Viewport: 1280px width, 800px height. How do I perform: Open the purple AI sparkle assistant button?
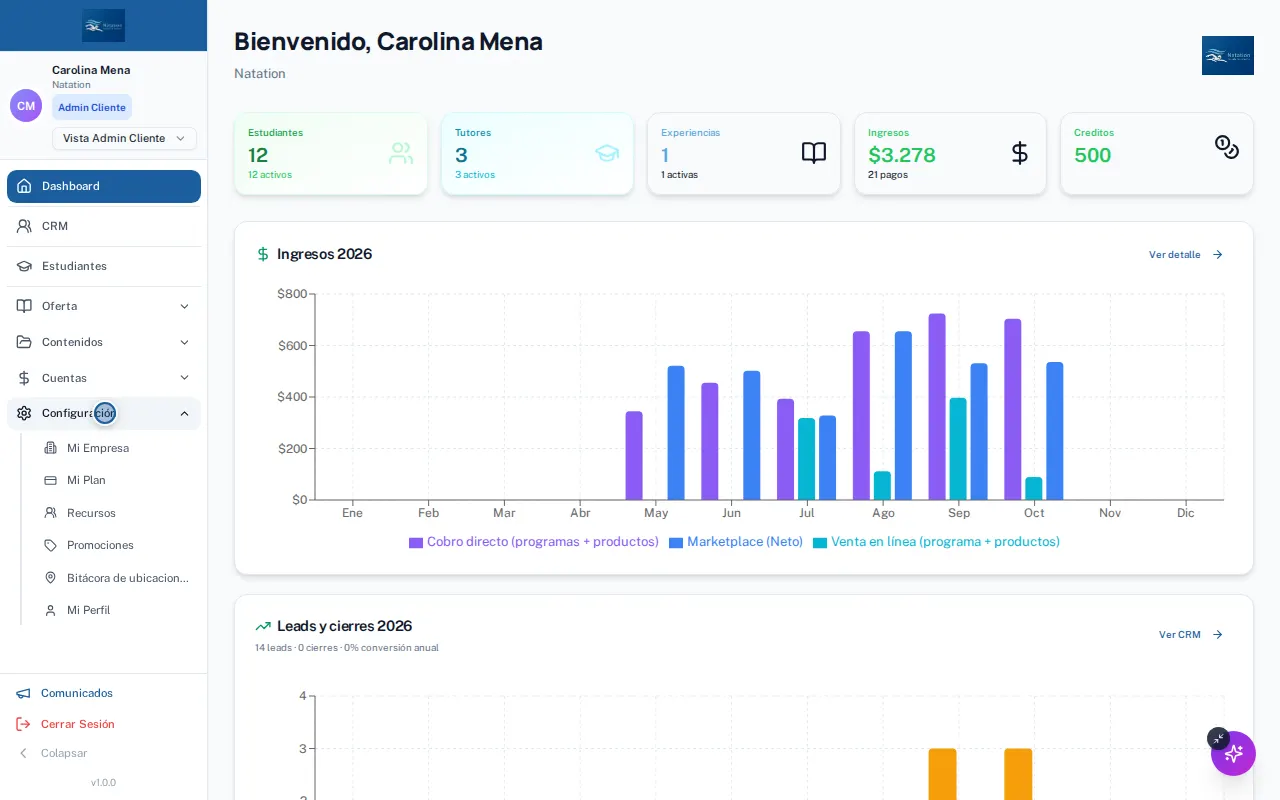click(1233, 753)
